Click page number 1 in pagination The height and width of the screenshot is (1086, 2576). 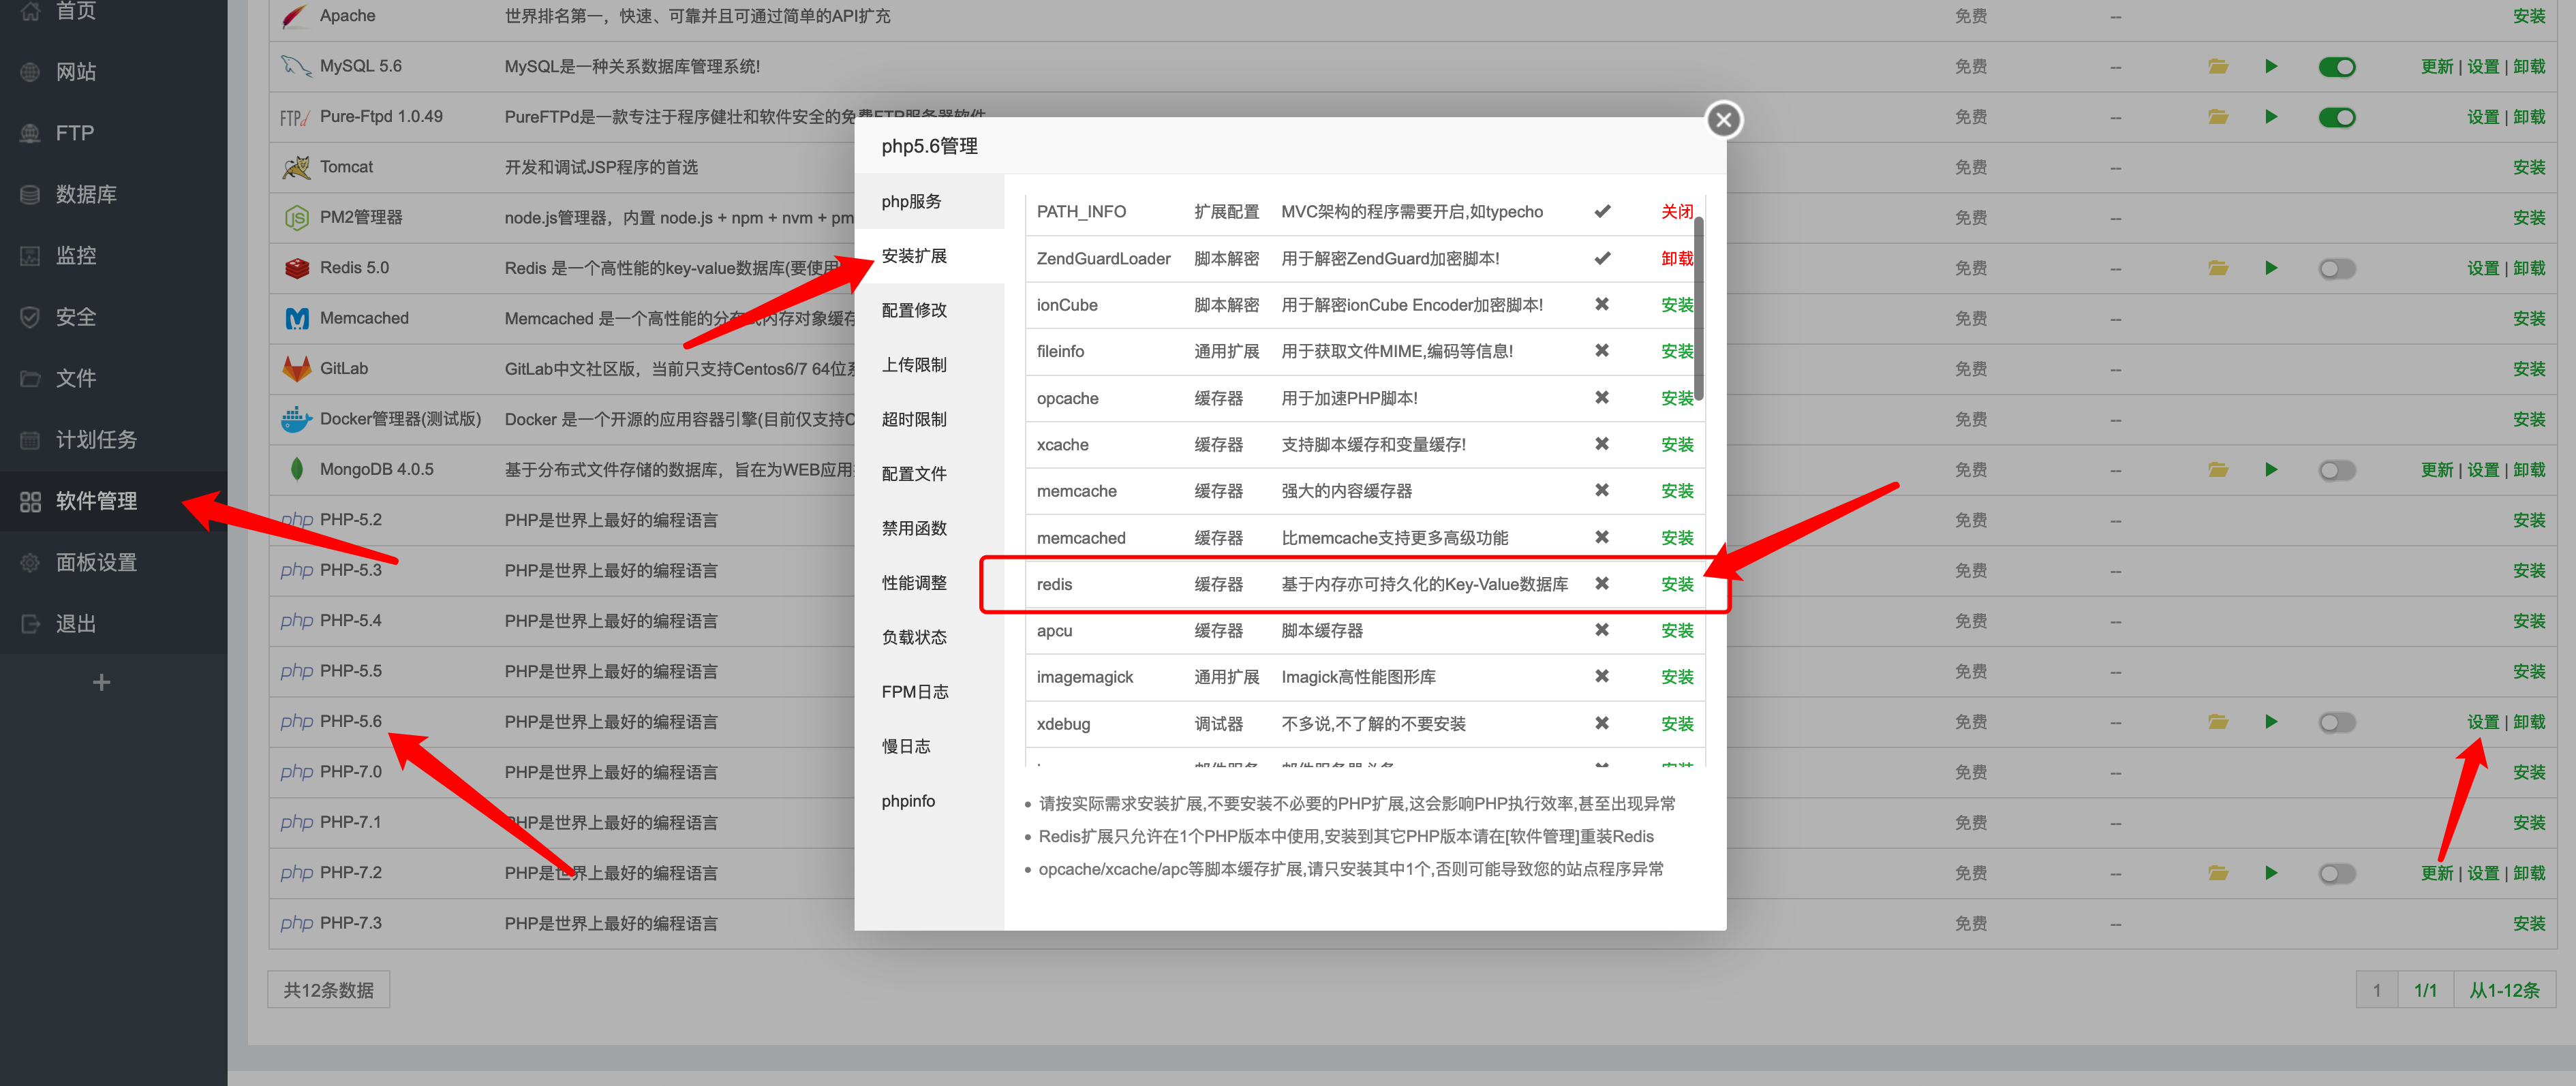point(2376,990)
